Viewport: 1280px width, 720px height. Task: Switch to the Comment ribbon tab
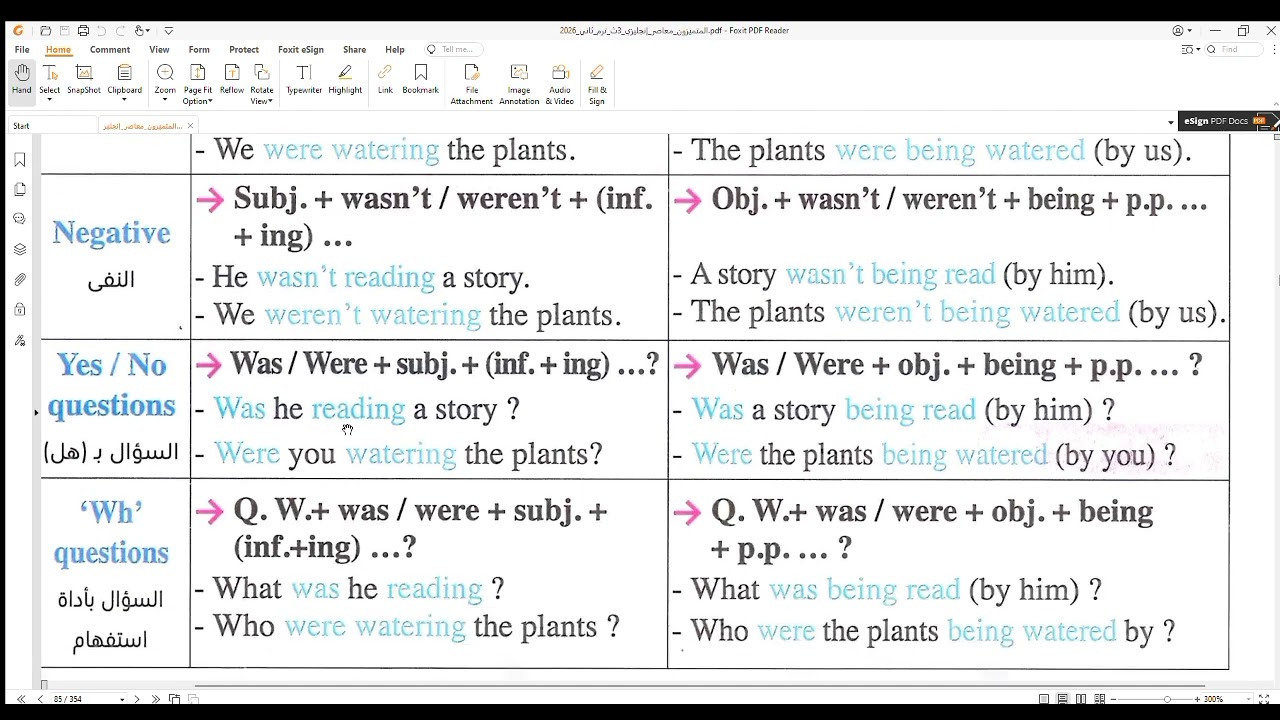click(x=110, y=49)
